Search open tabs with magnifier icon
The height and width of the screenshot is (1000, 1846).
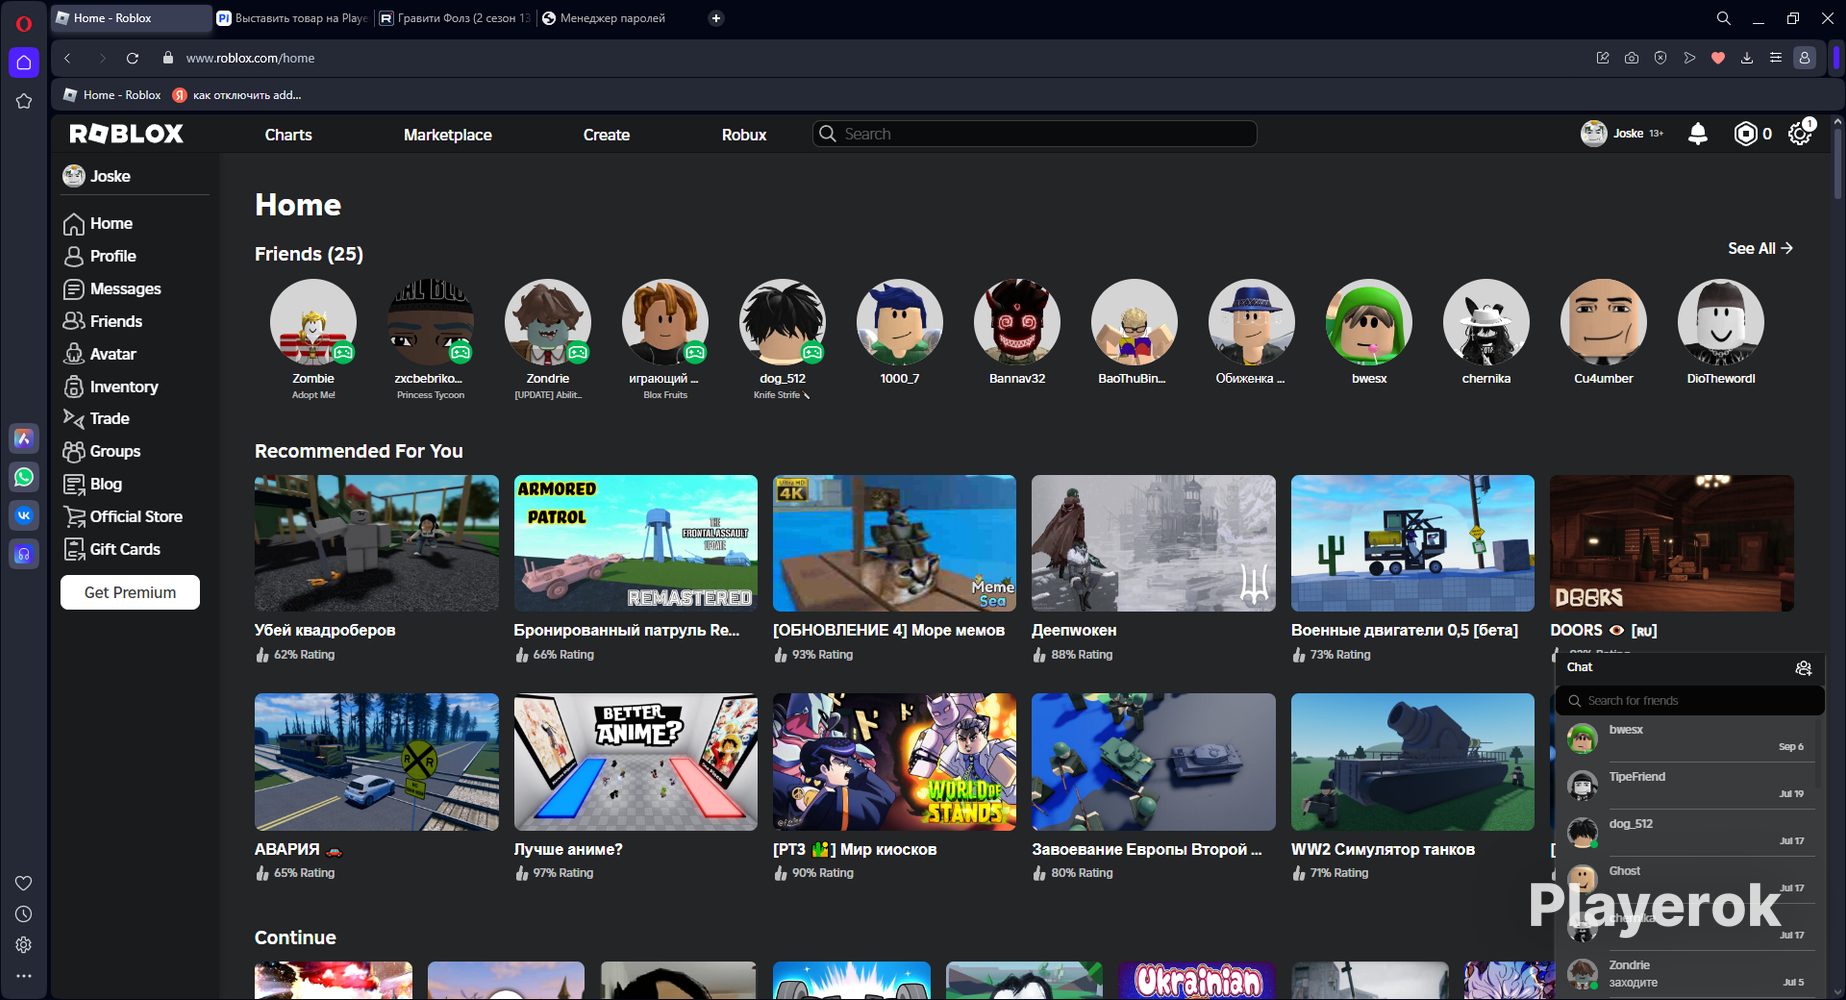pyautogui.click(x=1724, y=18)
